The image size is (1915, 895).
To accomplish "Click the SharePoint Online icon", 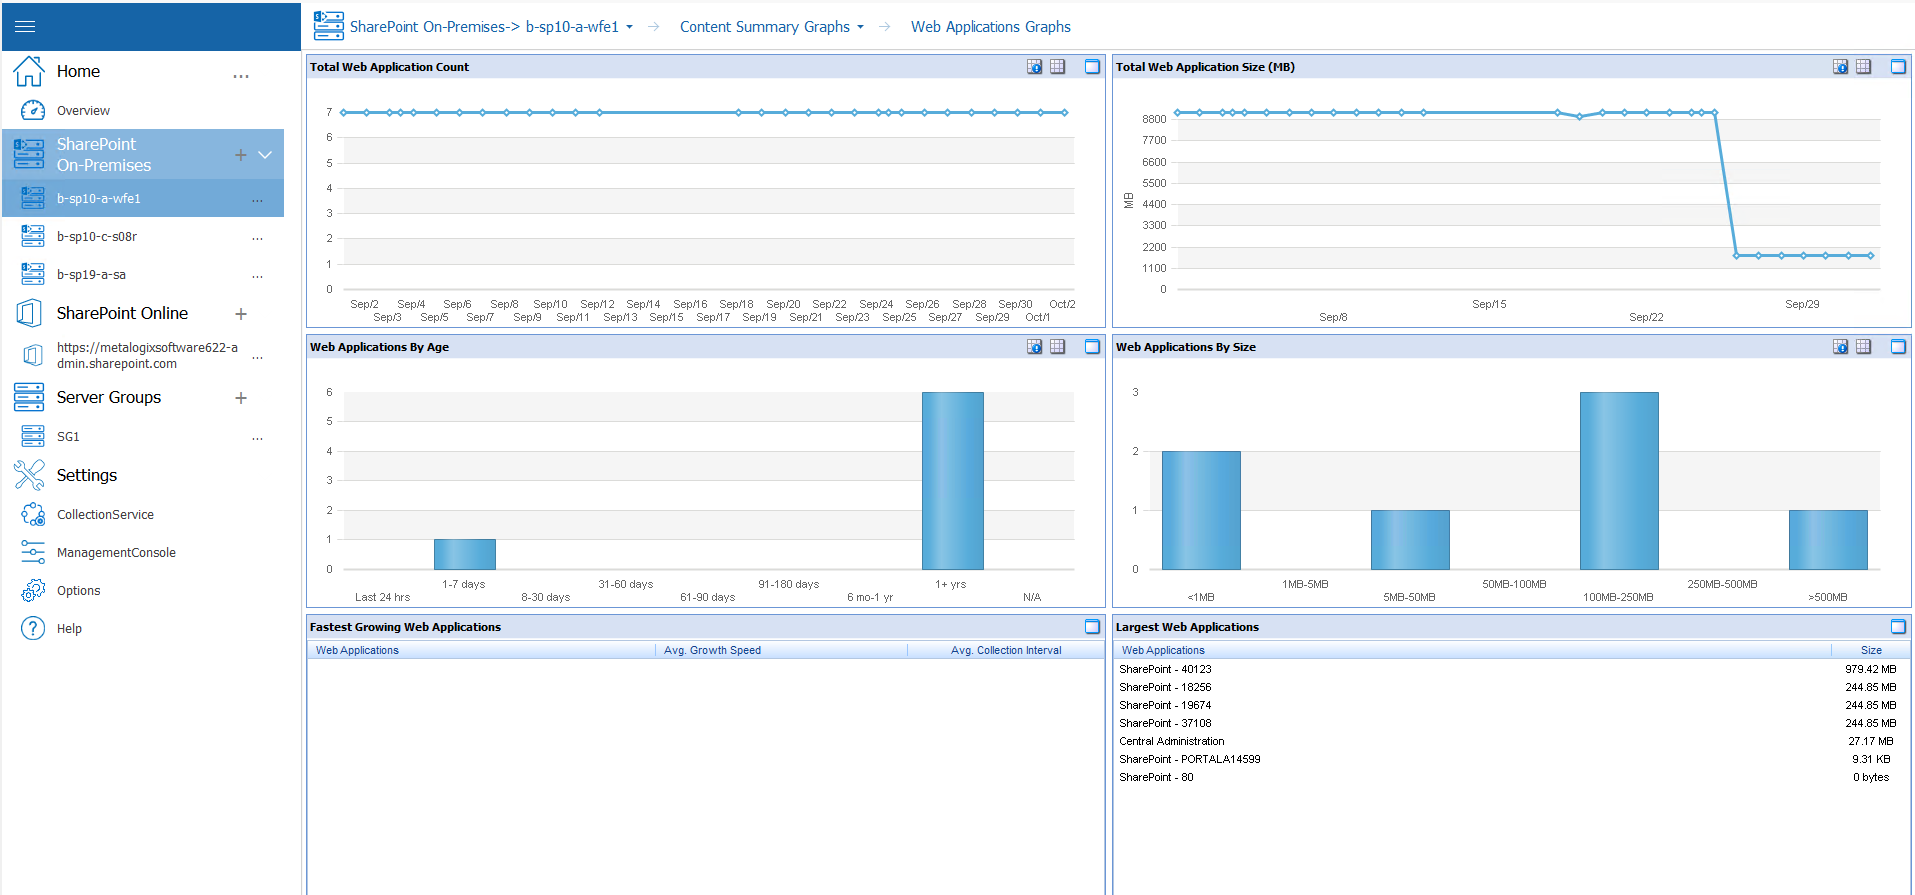I will coord(29,313).
